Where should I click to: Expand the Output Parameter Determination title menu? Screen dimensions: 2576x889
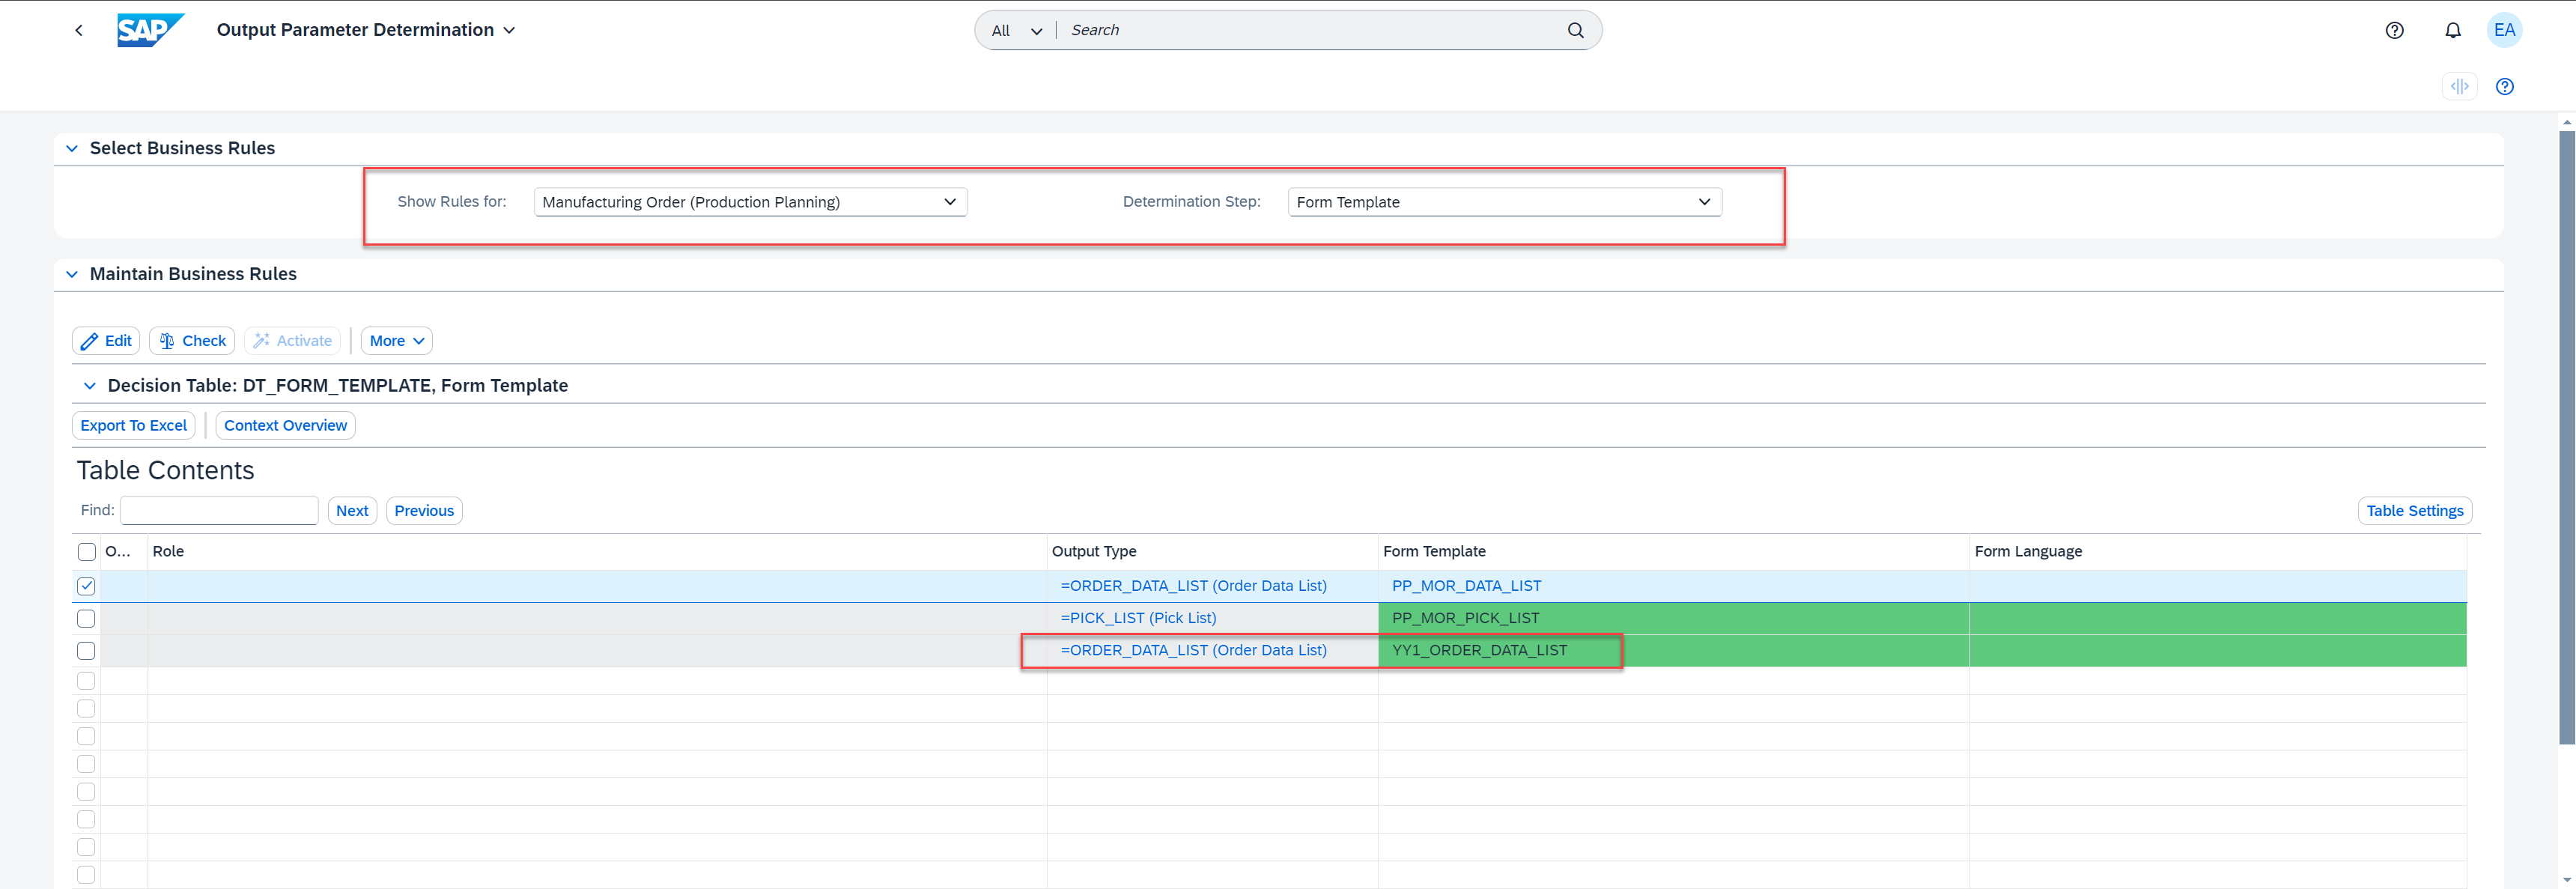click(x=366, y=30)
